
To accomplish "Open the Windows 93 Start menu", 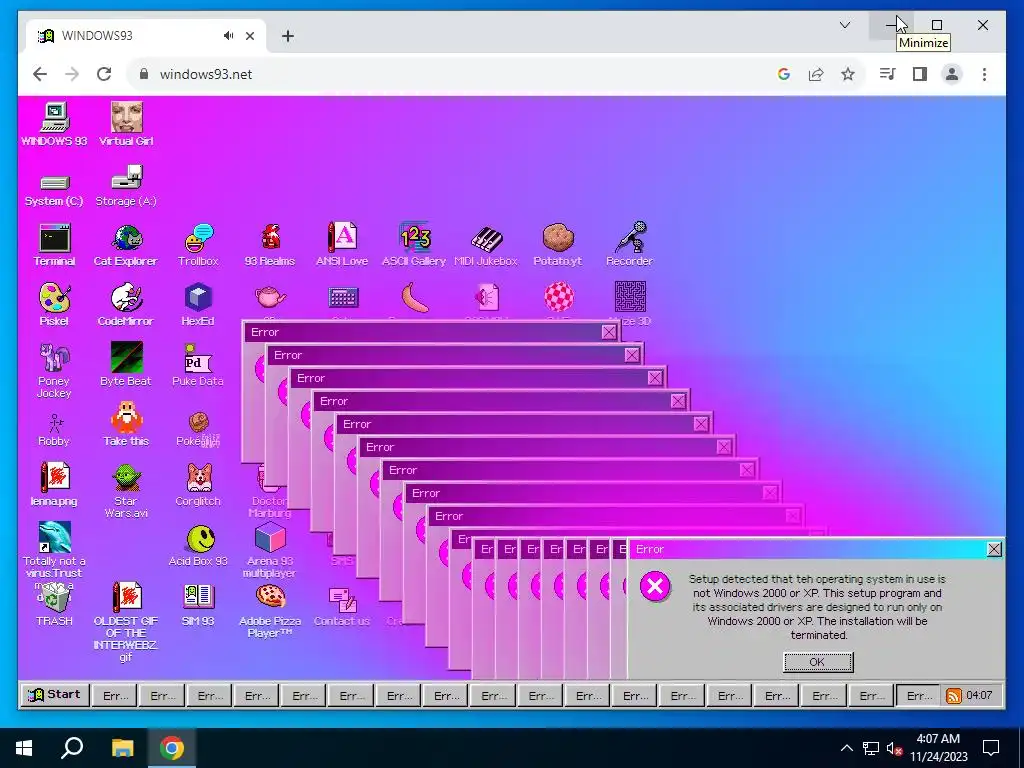I will tap(54, 694).
